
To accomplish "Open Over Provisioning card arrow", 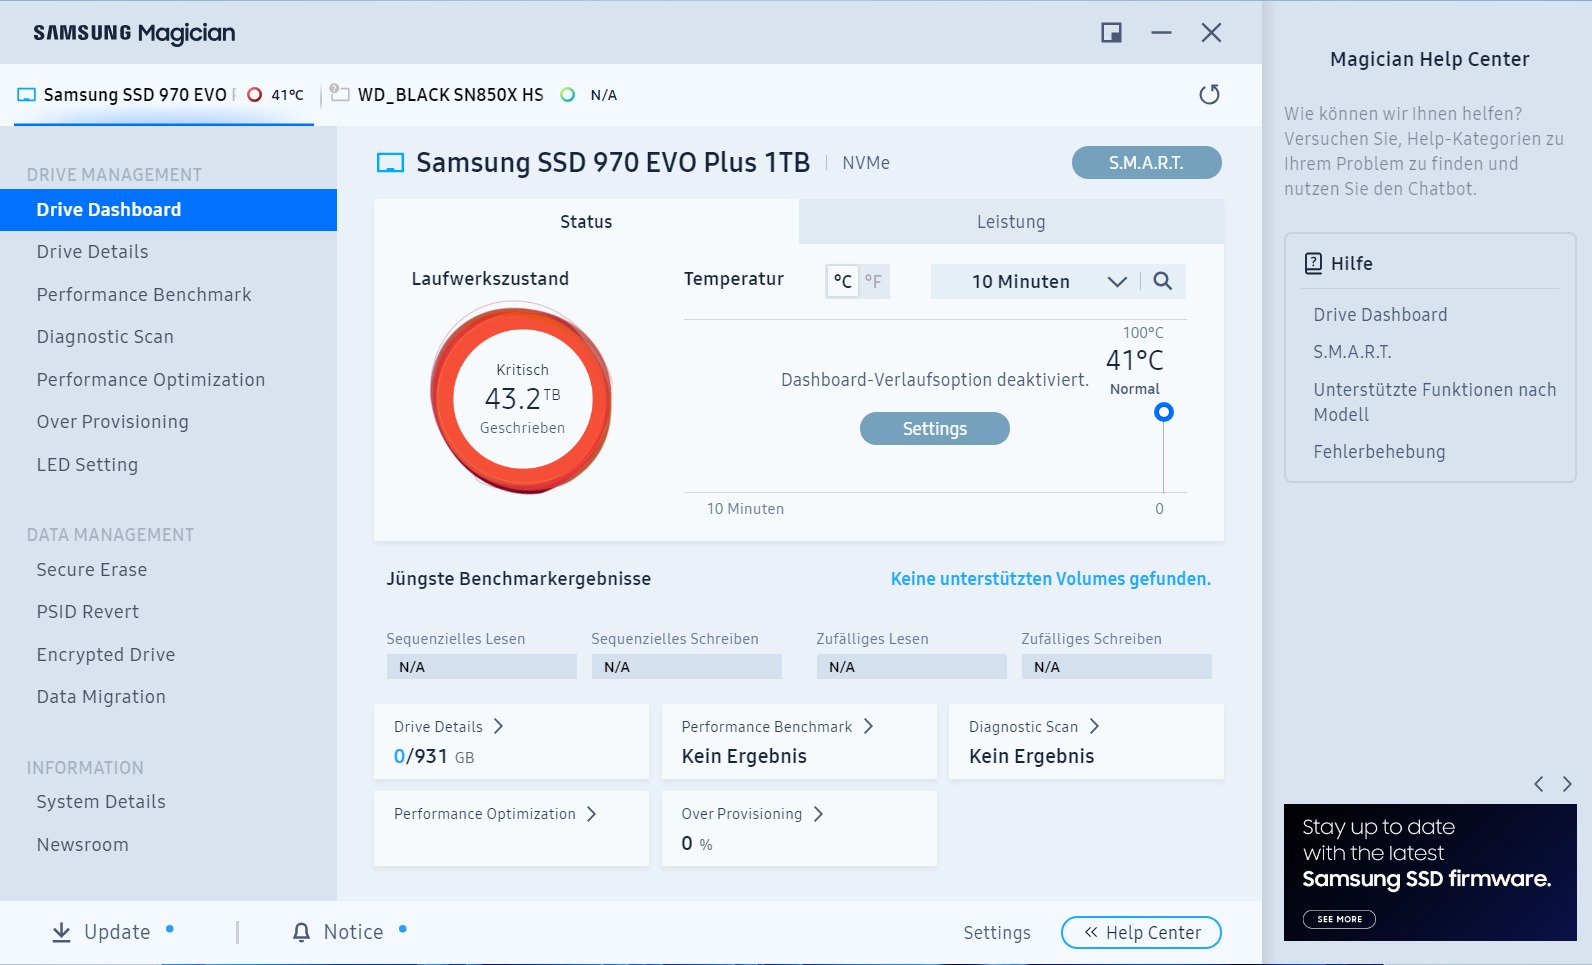I will [x=818, y=814].
